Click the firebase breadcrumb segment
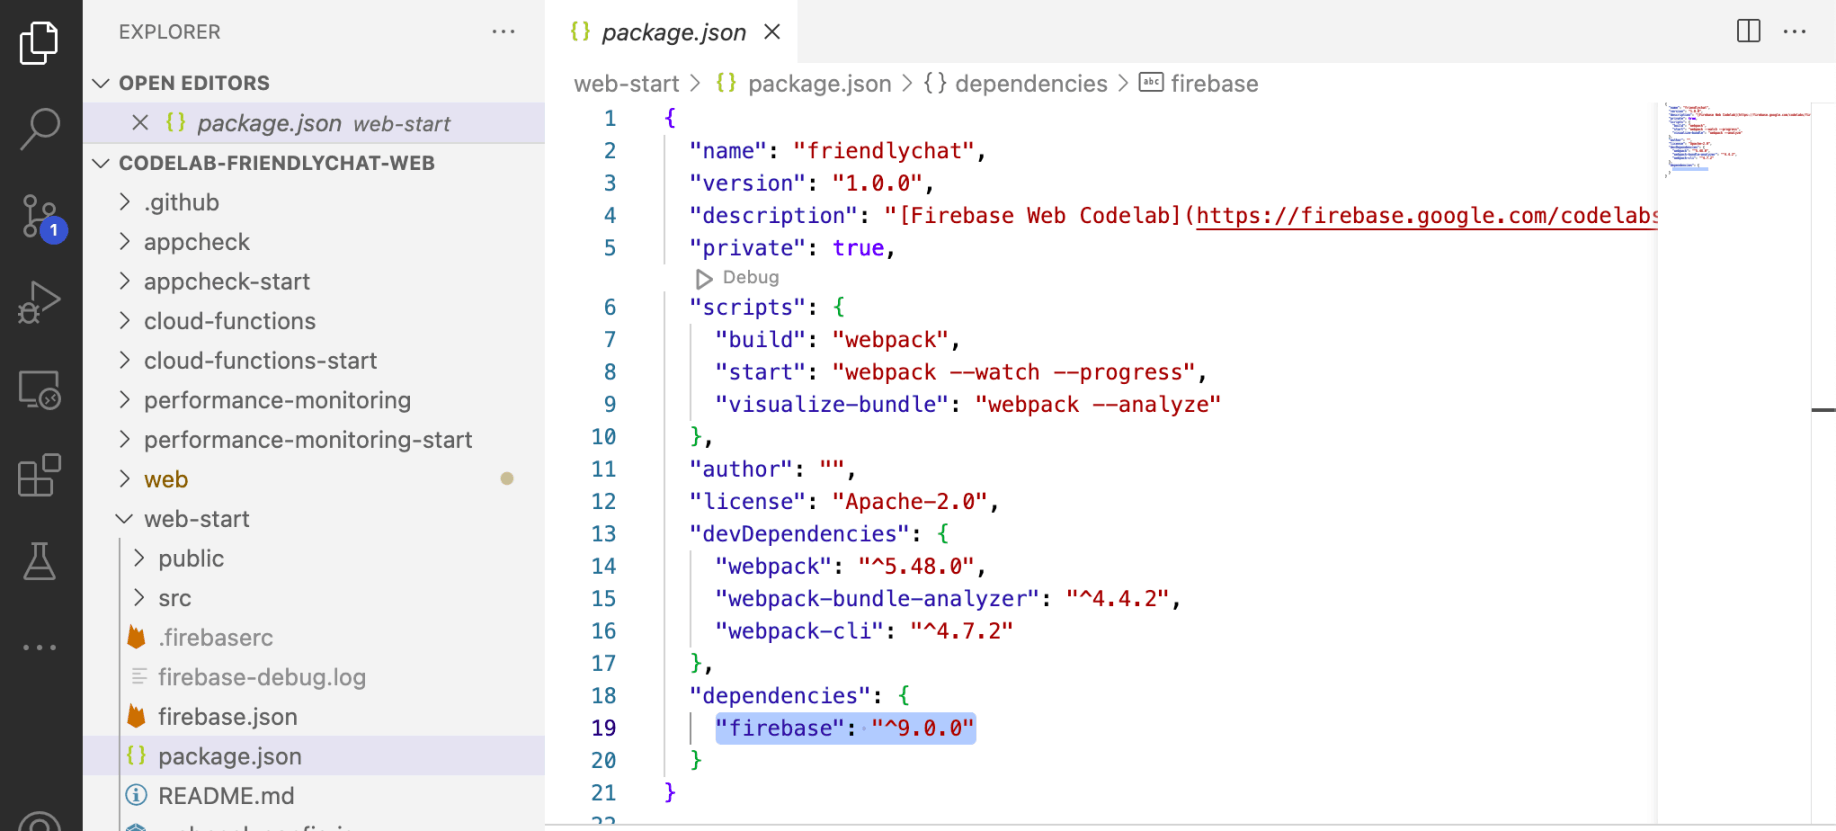Screen dimensions: 1836x831 [1214, 84]
